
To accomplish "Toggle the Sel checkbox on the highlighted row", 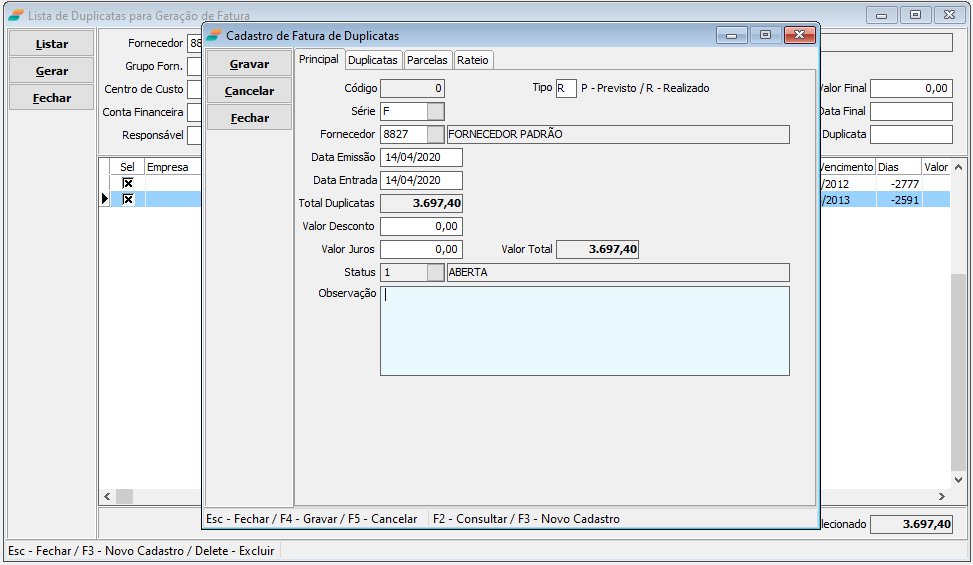I will point(127,199).
